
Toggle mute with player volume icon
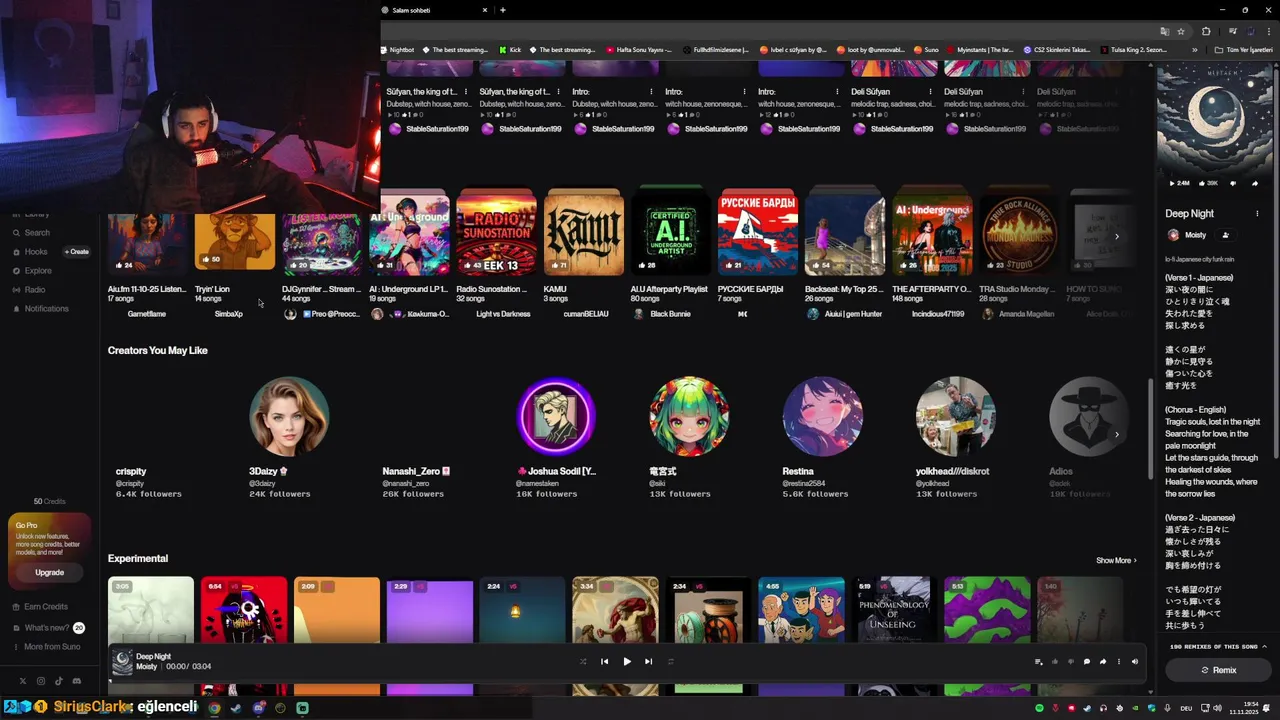point(1134,661)
